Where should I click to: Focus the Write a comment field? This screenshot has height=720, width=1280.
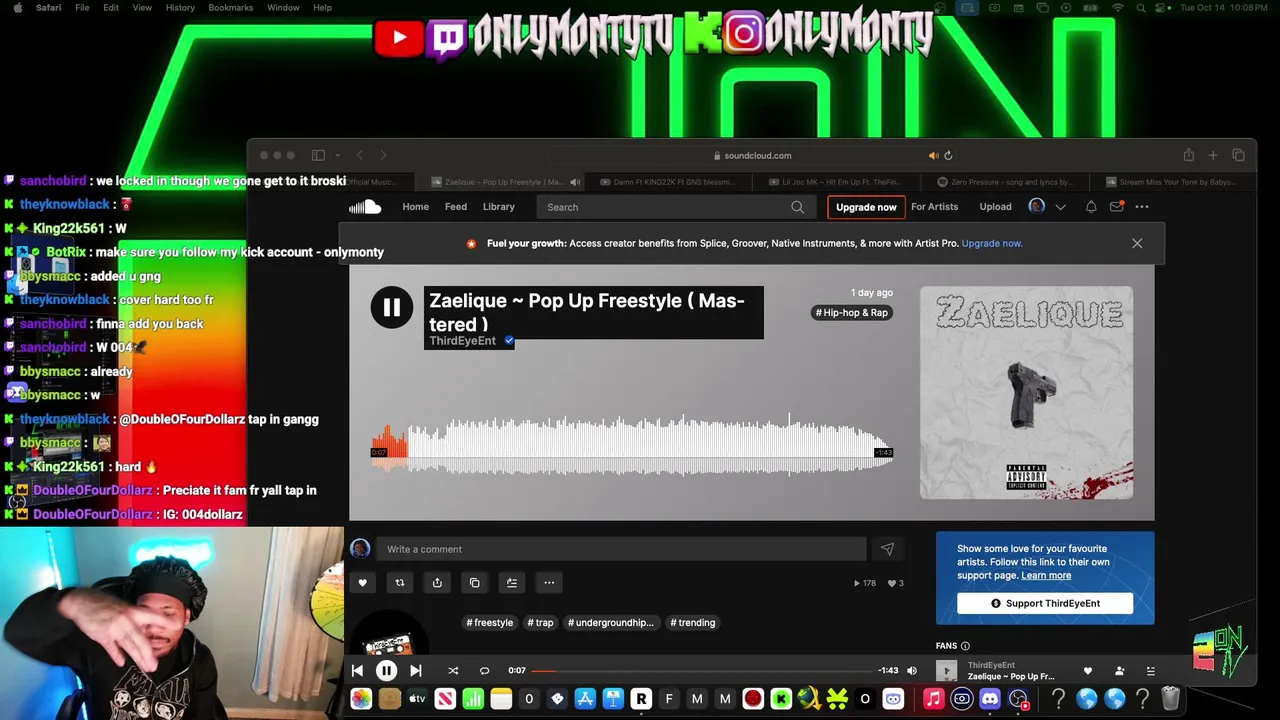(621, 549)
